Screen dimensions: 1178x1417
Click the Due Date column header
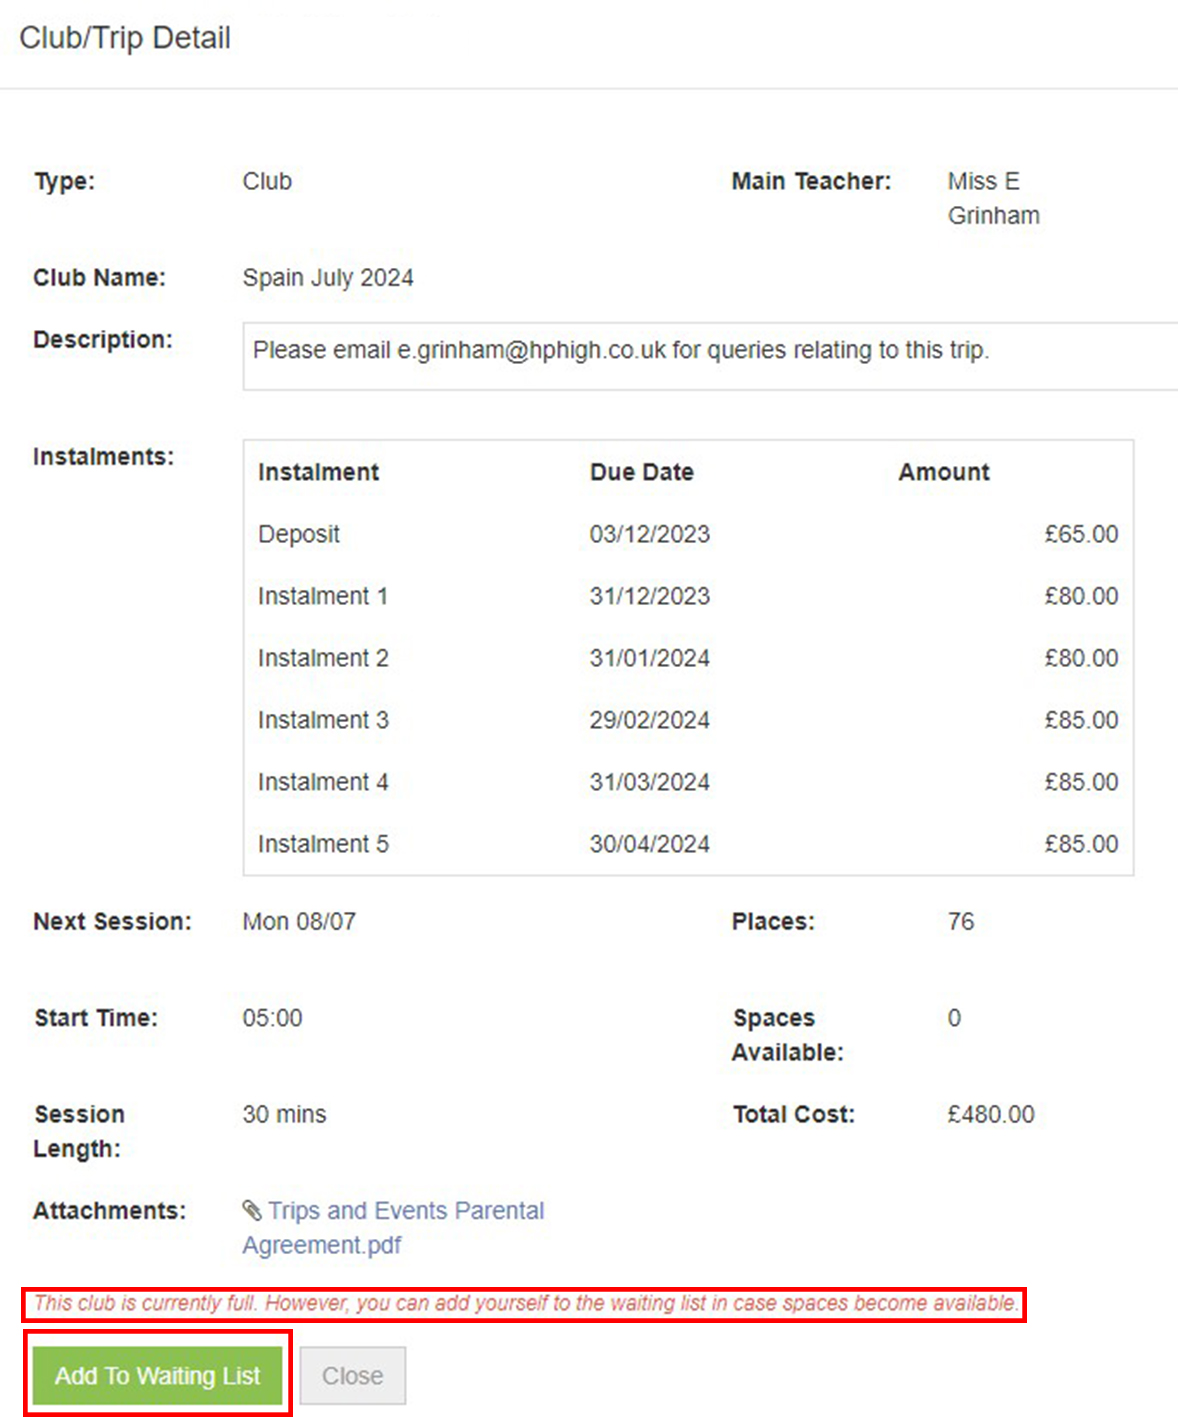(641, 472)
